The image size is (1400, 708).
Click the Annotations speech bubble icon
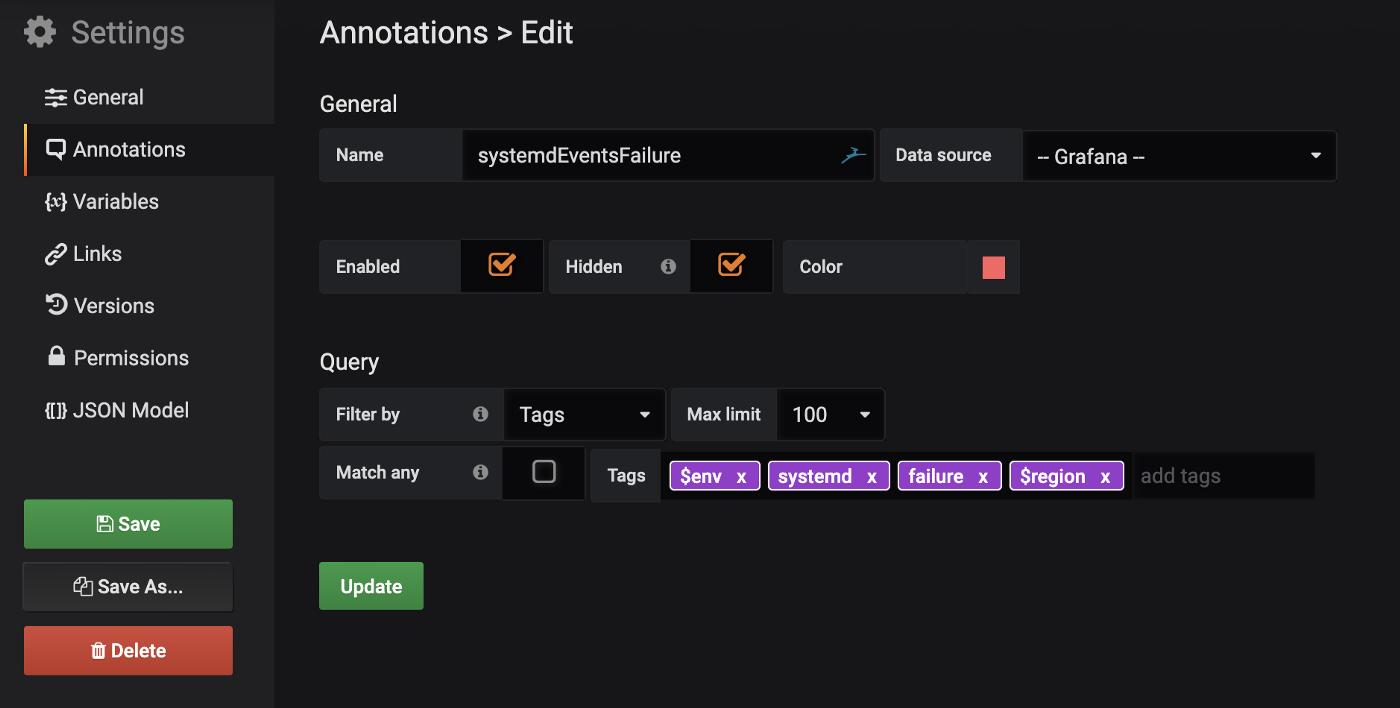tap(55, 149)
